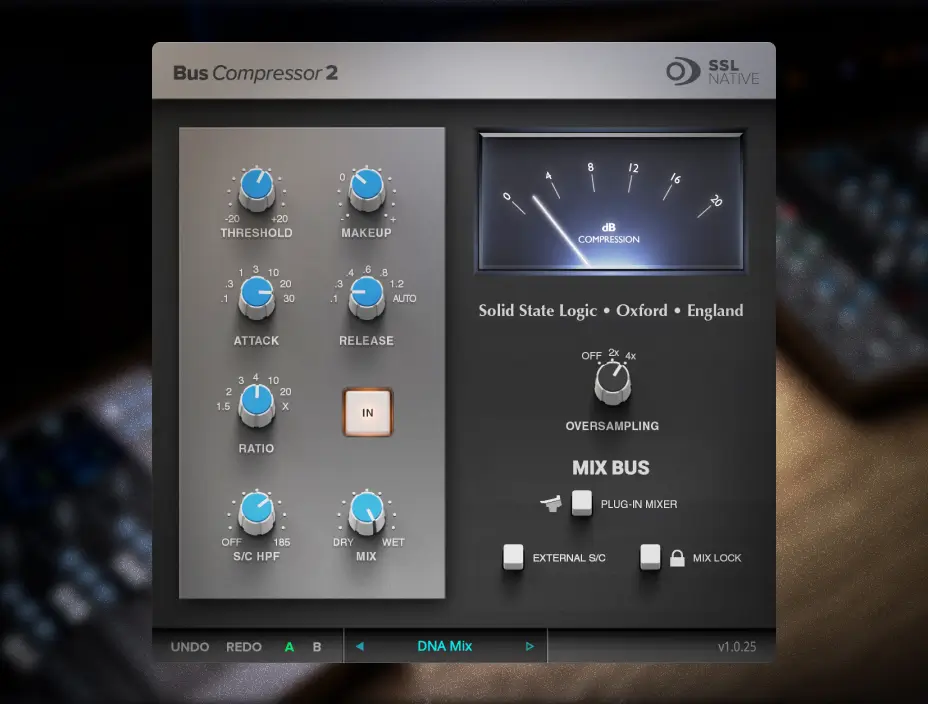
Task: Click UNDO in the bottom bar
Action: coord(189,647)
